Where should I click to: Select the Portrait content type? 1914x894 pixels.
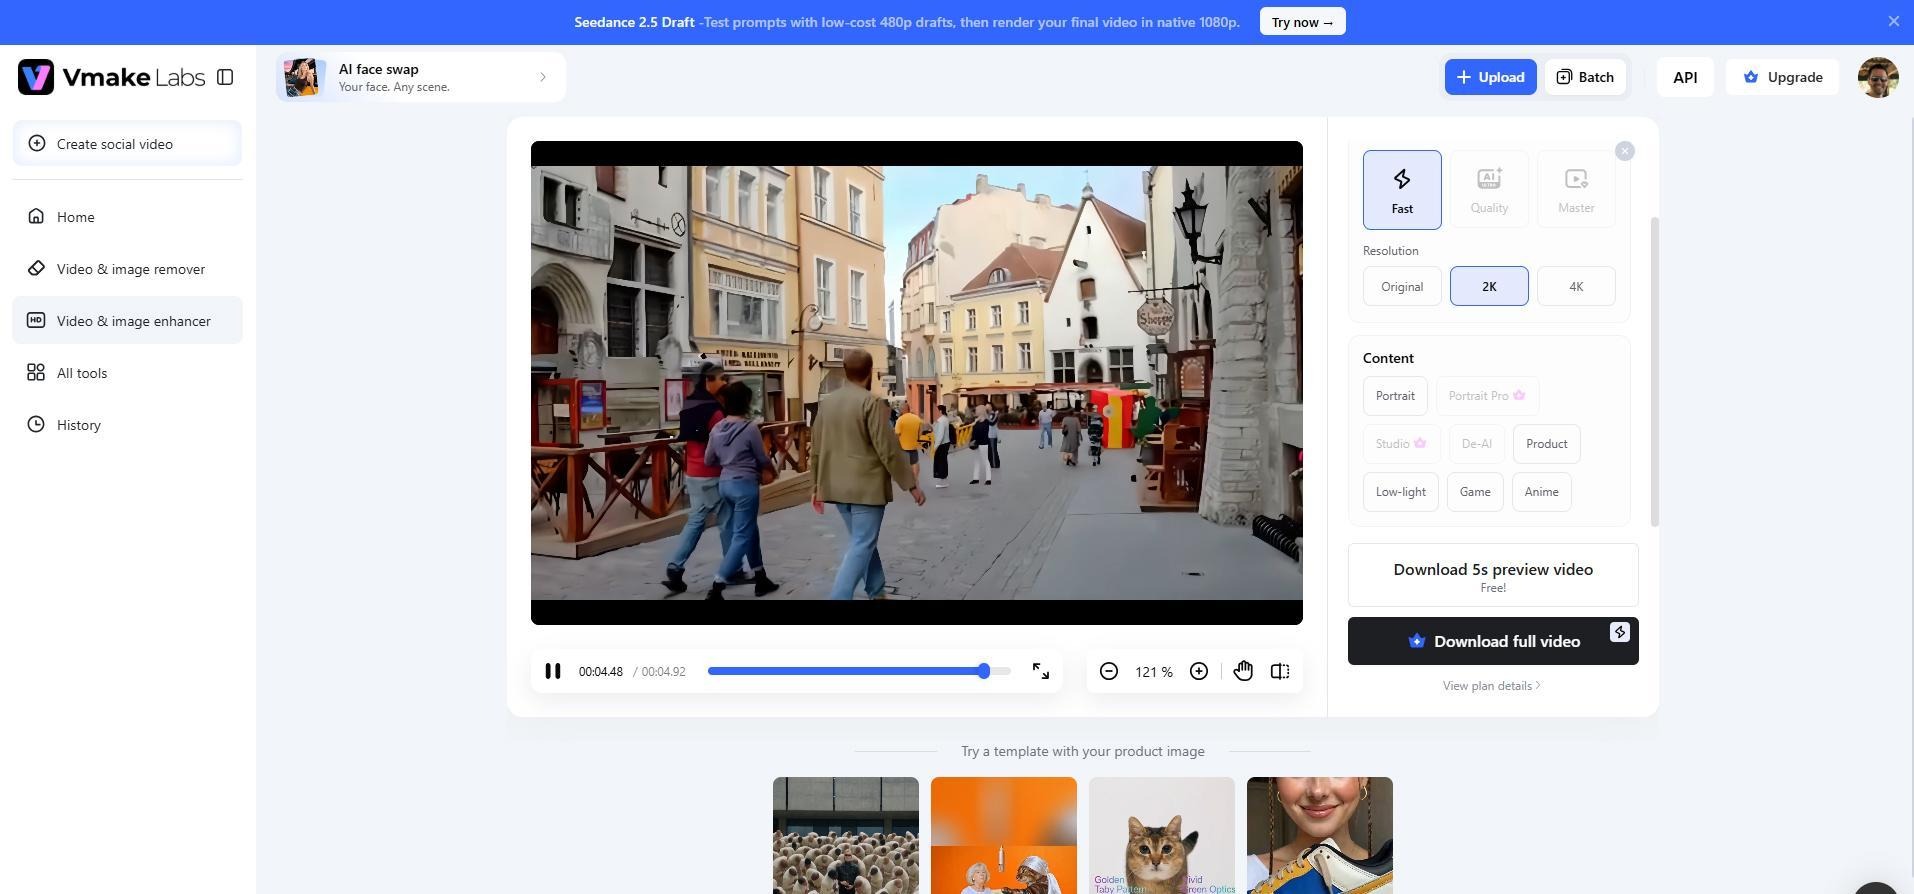pos(1394,396)
